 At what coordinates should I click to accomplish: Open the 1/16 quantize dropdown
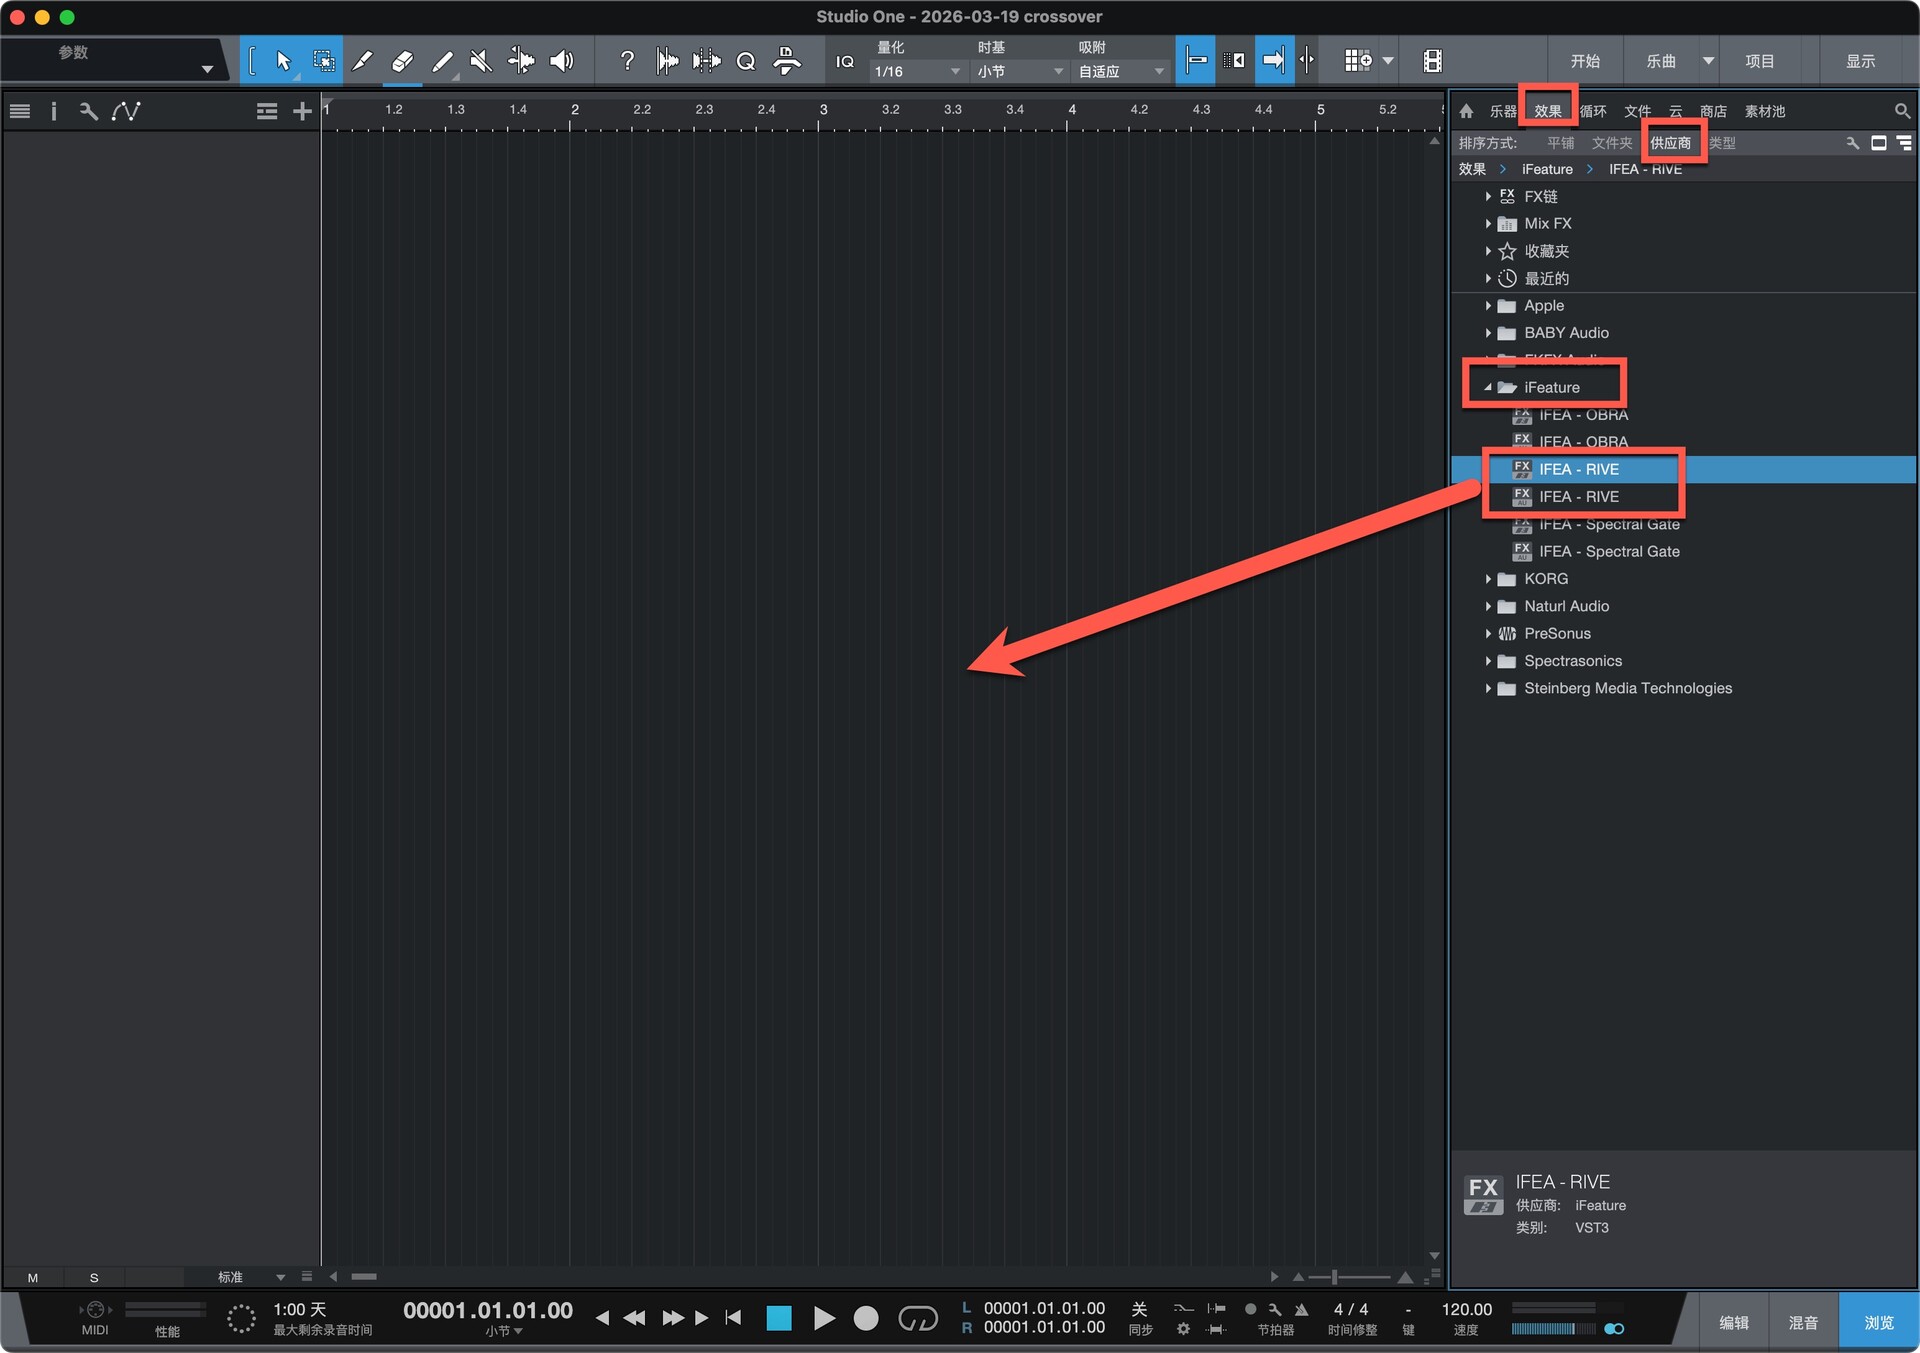916,72
